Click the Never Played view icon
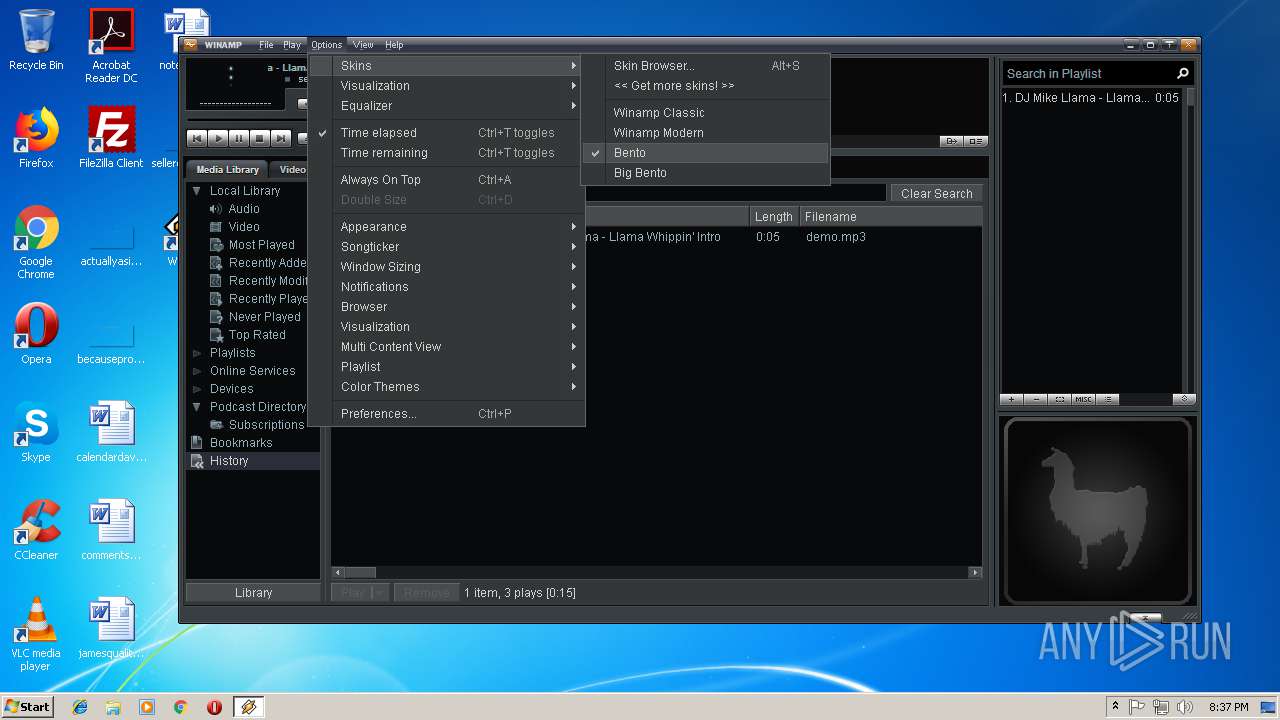 click(216, 317)
